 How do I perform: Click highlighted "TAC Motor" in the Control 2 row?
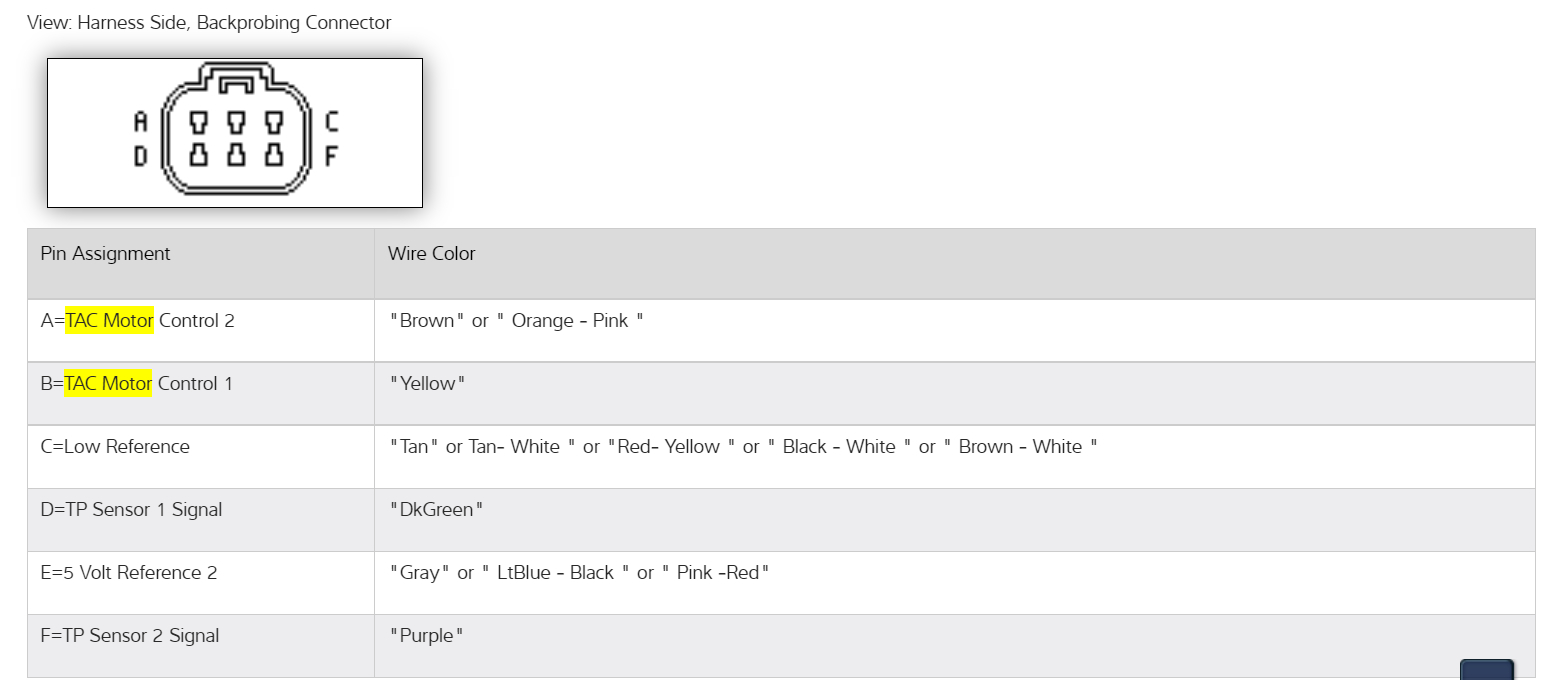tap(110, 321)
